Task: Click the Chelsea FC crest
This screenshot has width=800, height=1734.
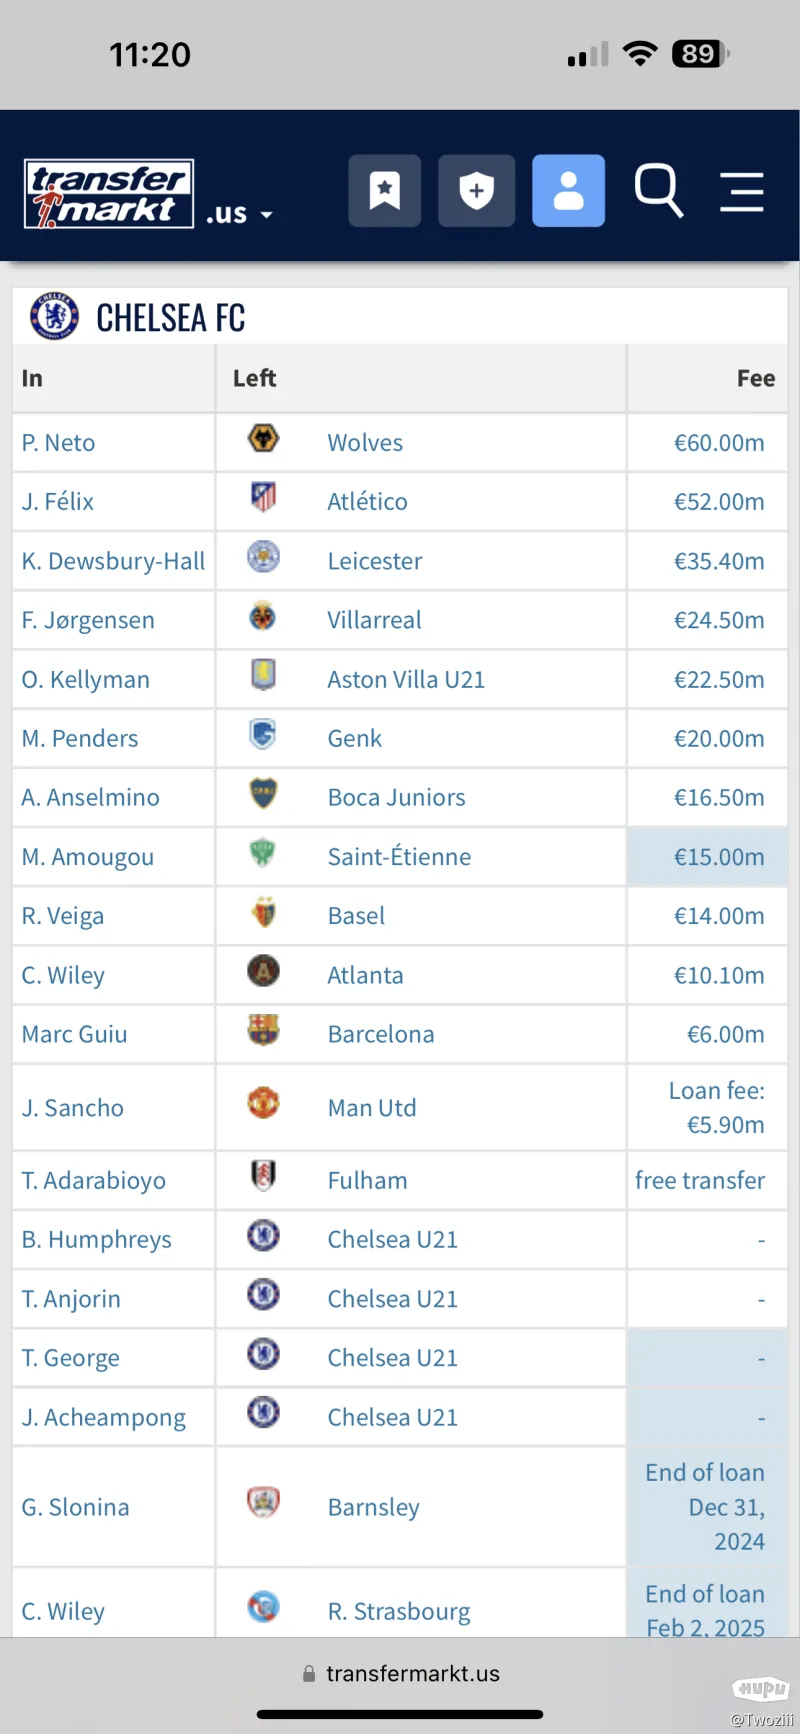Action: (x=54, y=316)
